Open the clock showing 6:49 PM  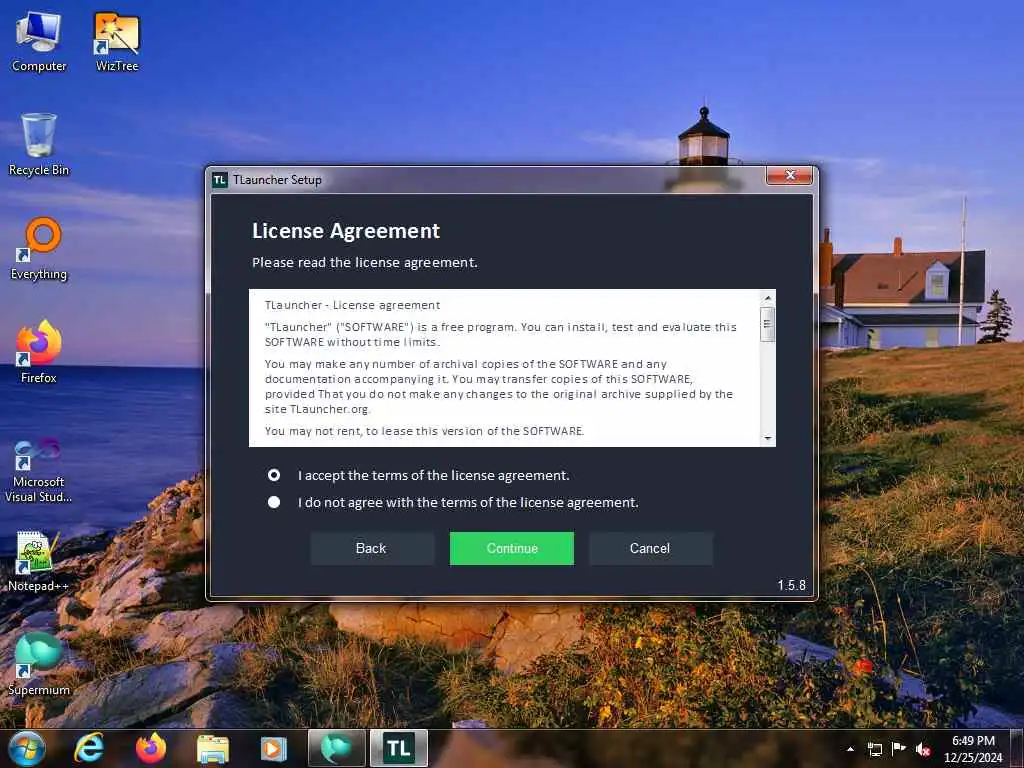pyautogui.click(x=973, y=749)
